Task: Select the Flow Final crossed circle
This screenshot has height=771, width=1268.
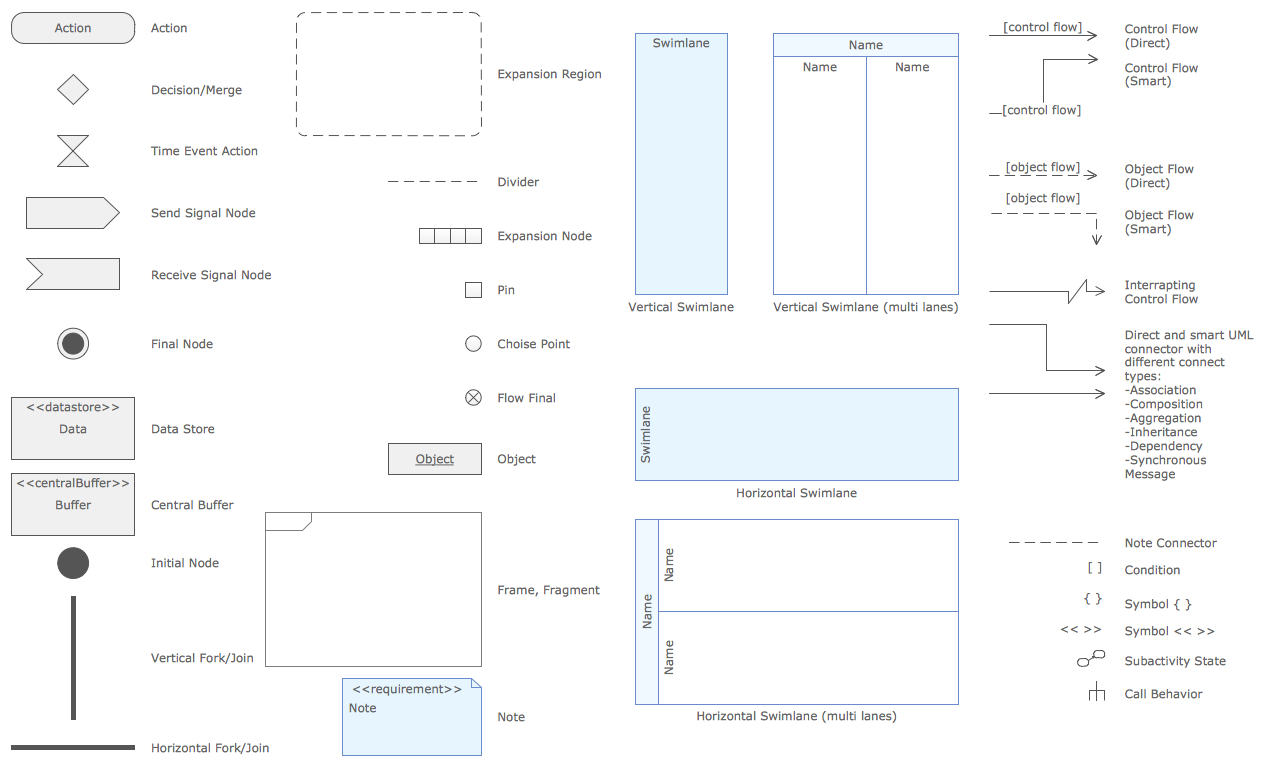Action: click(x=474, y=398)
